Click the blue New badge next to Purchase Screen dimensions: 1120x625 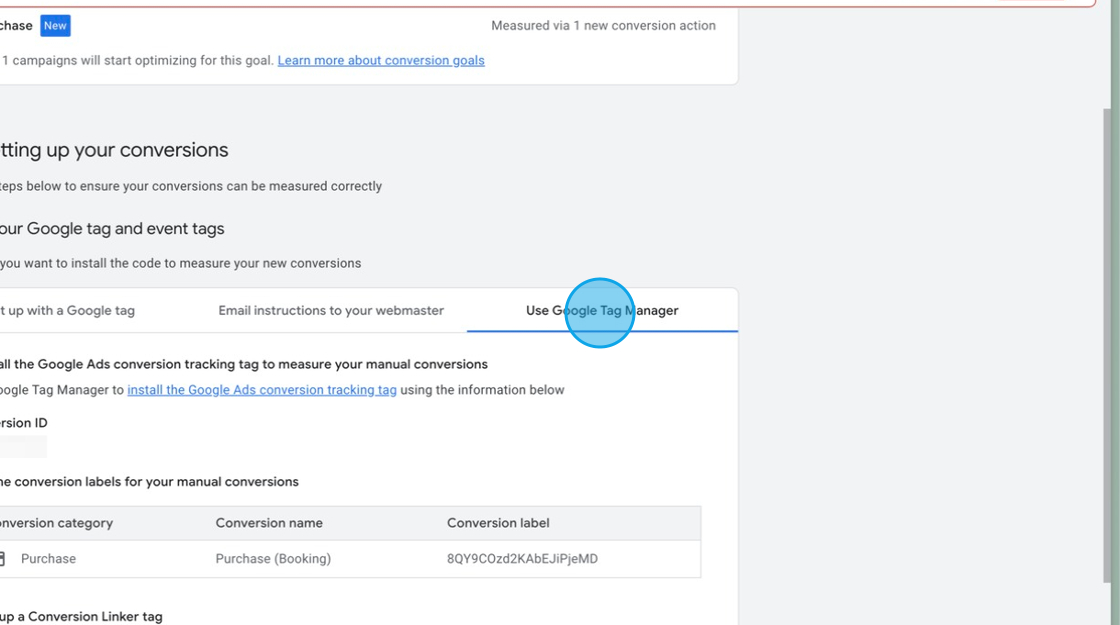[54, 25]
